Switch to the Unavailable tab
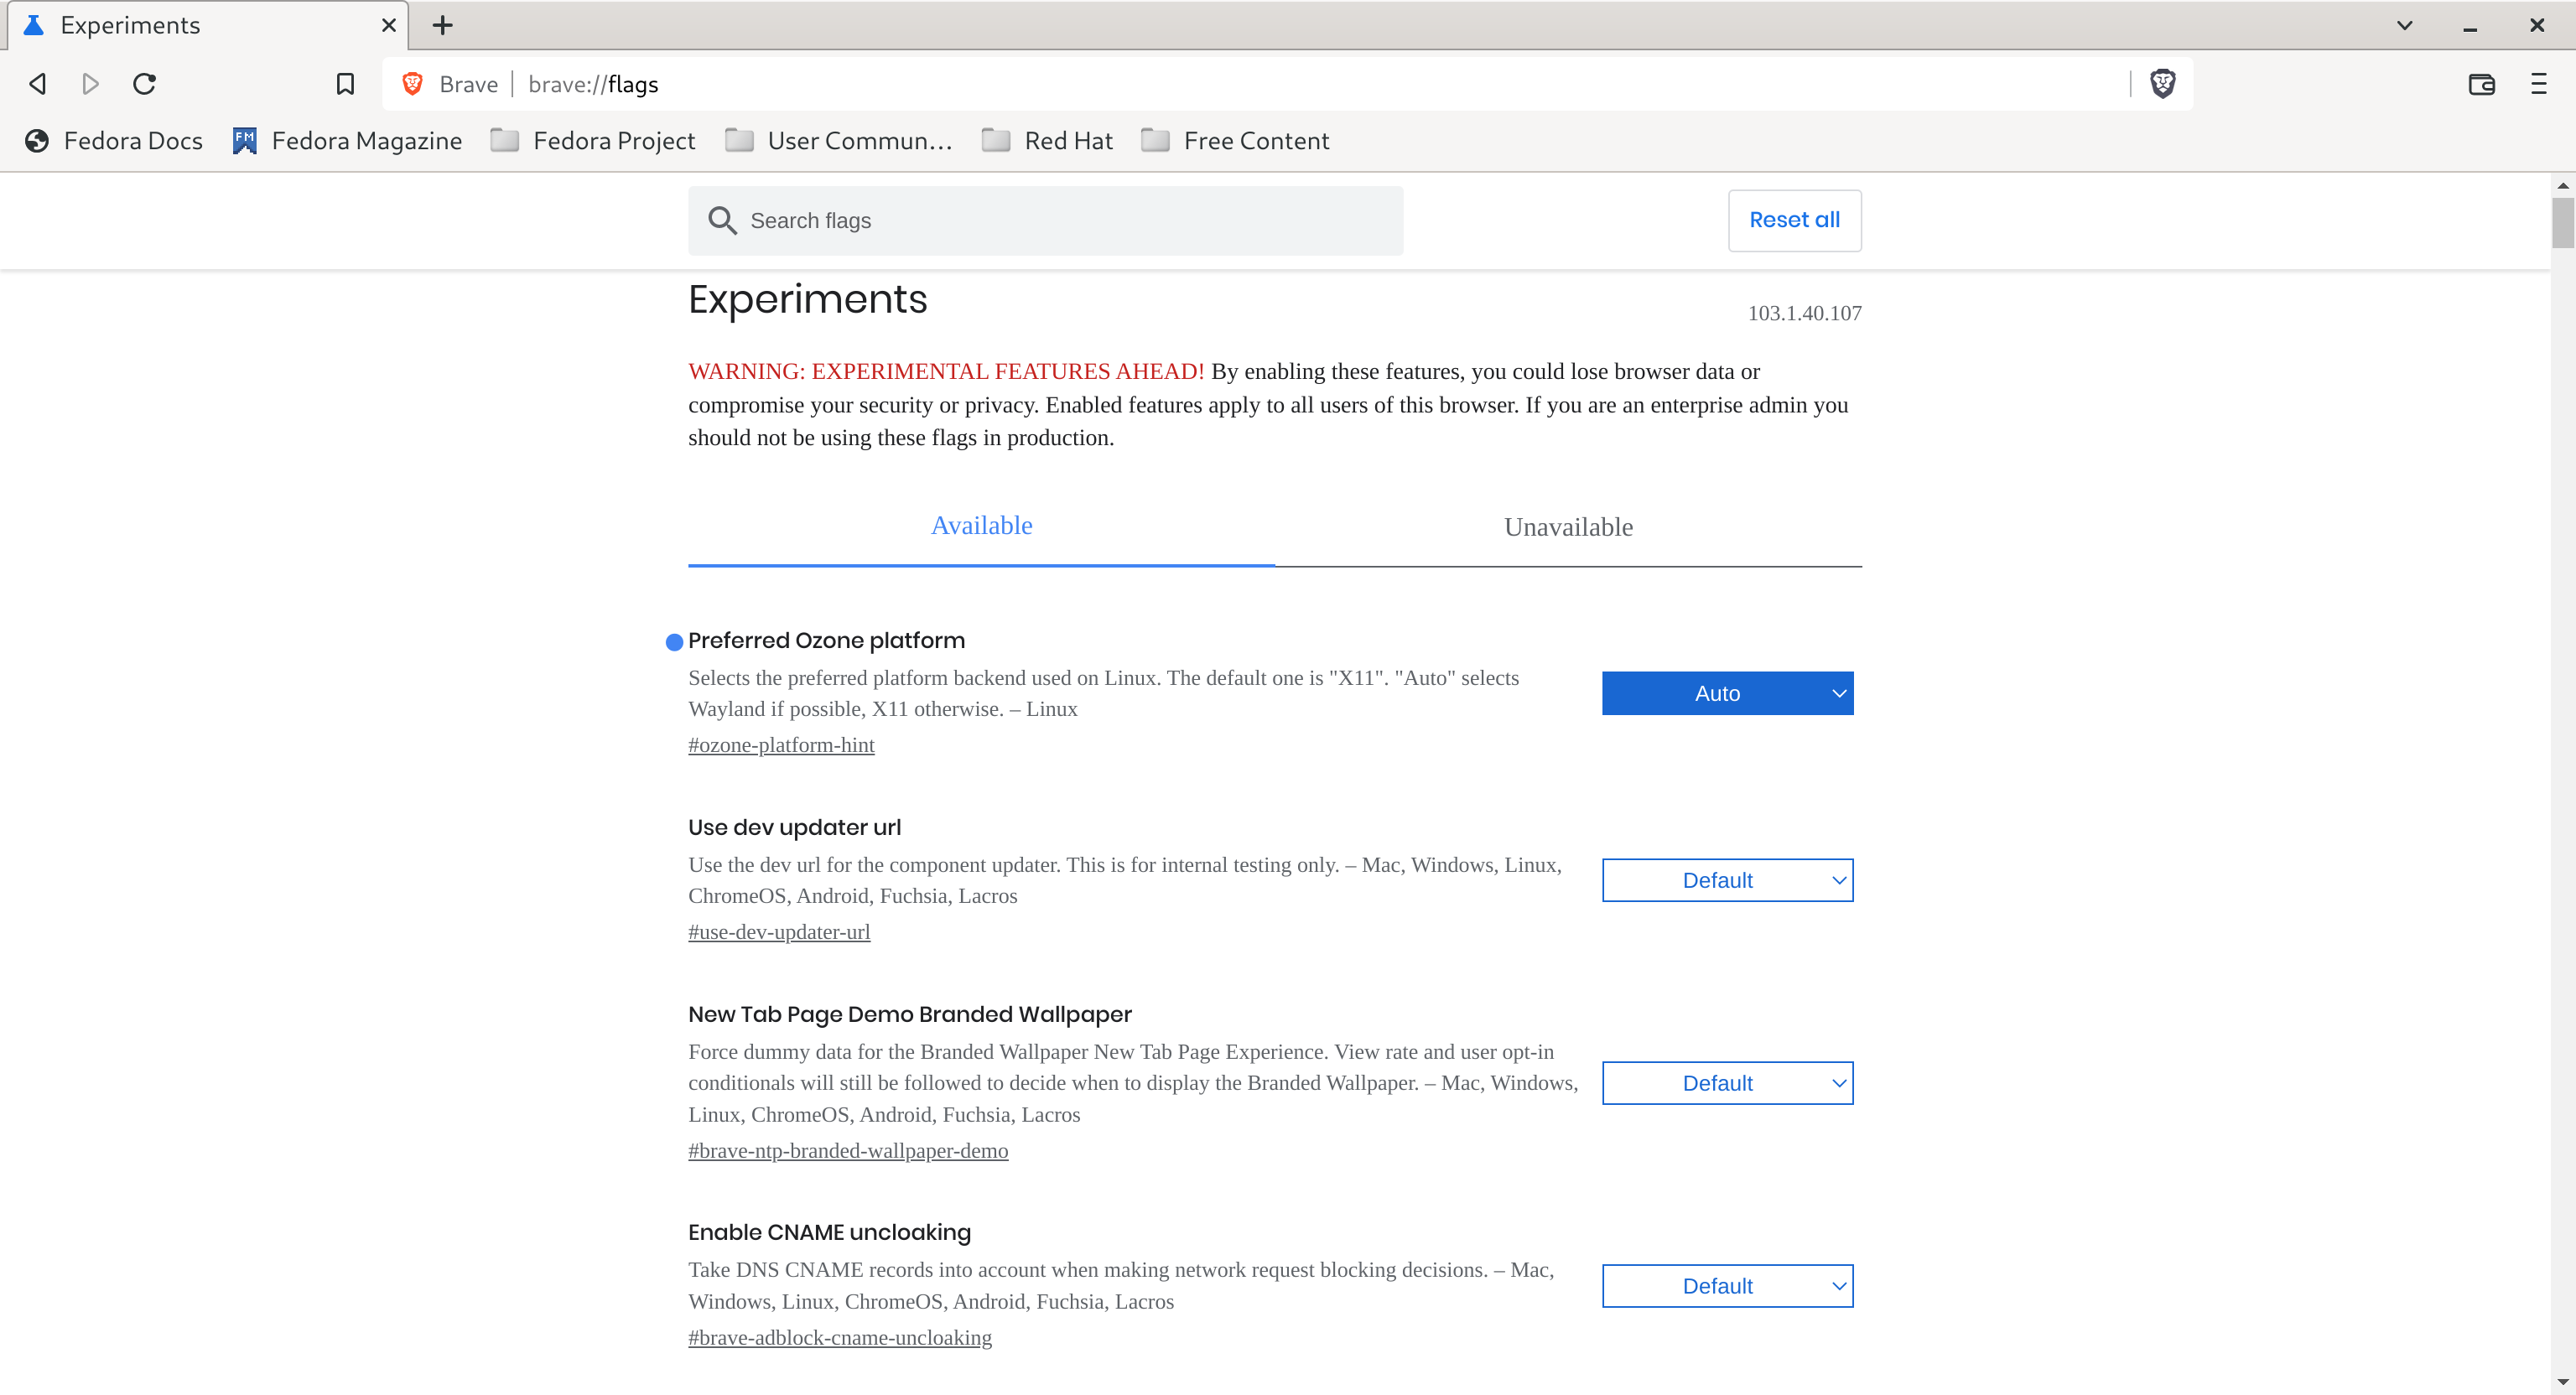The width and height of the screenshot is (2576, 1395). 1568,527
